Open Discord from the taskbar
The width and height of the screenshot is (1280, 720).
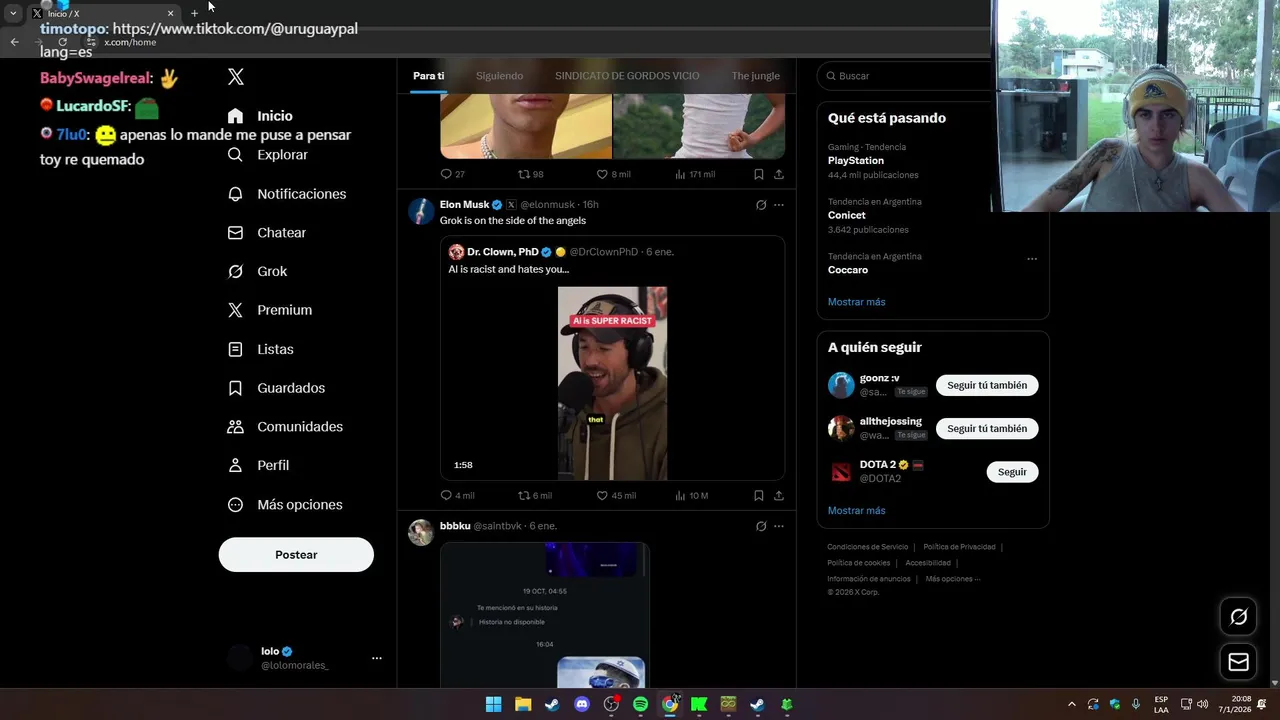click(582, 704)
